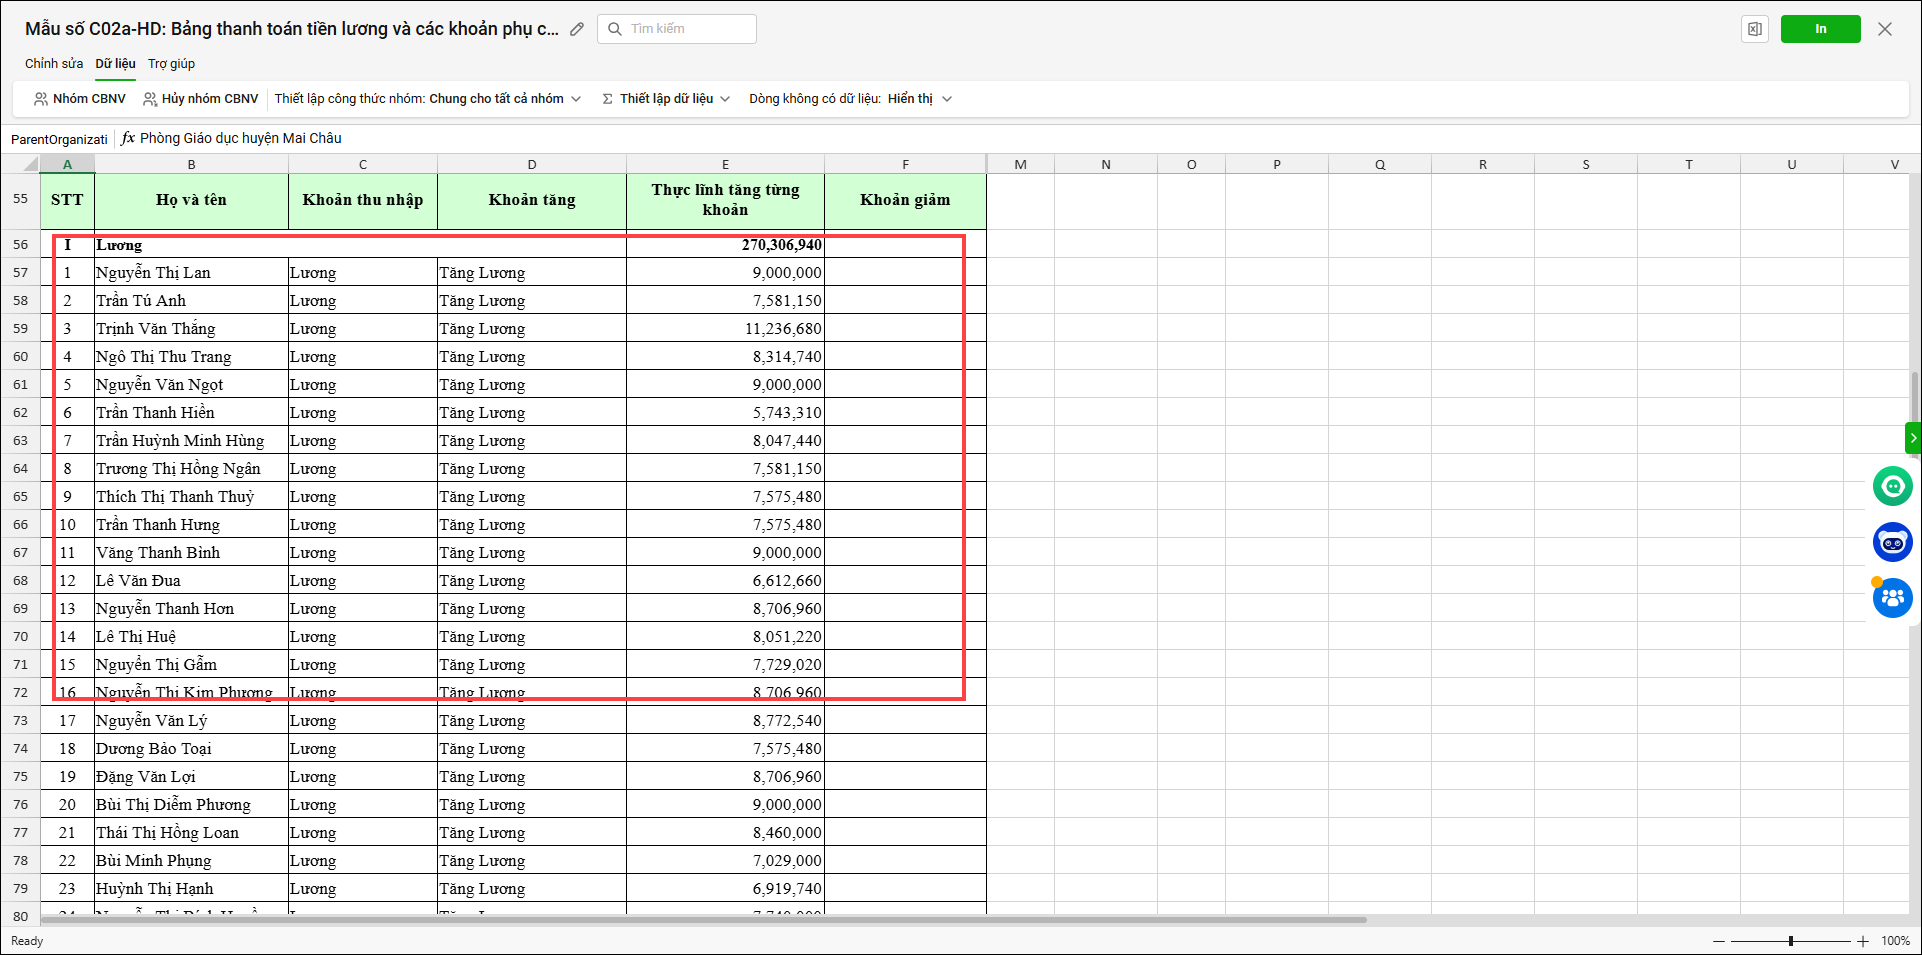Expand the green side panel arrow

click(1913, 438)
